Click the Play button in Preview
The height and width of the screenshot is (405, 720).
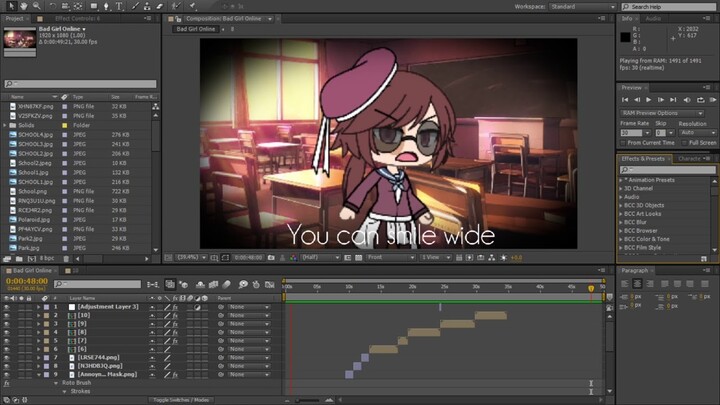(x=648, y=100)
